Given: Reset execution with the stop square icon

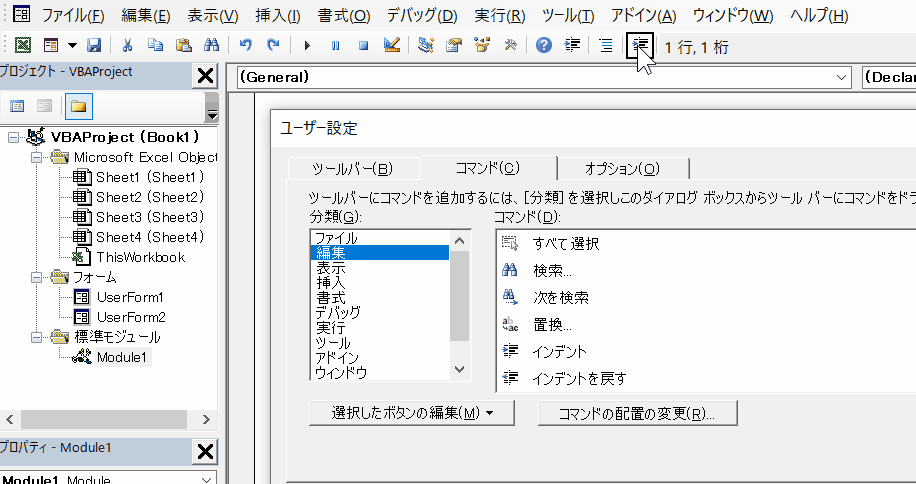Looking at the screenshot, I should (363, 45).
